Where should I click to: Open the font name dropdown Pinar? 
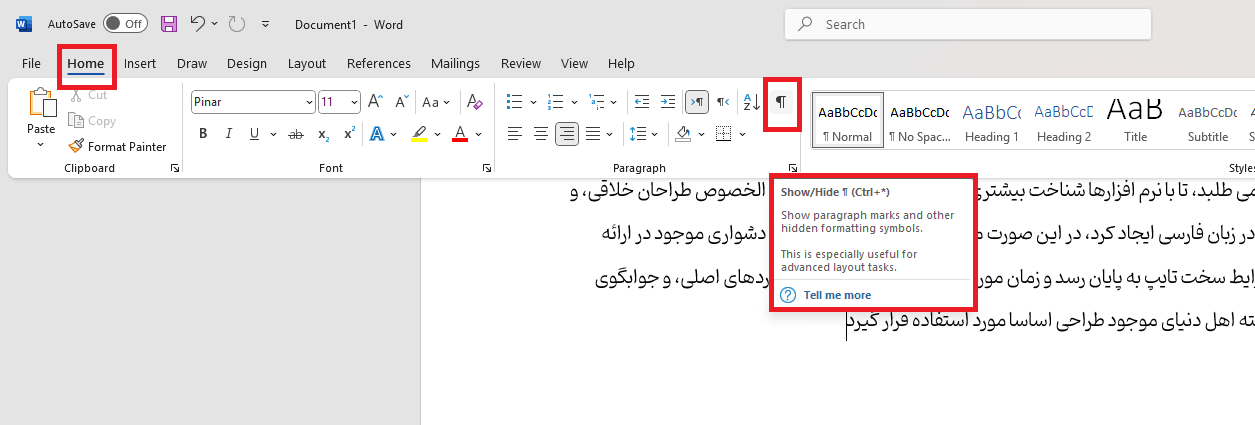(x=309, y=102)
